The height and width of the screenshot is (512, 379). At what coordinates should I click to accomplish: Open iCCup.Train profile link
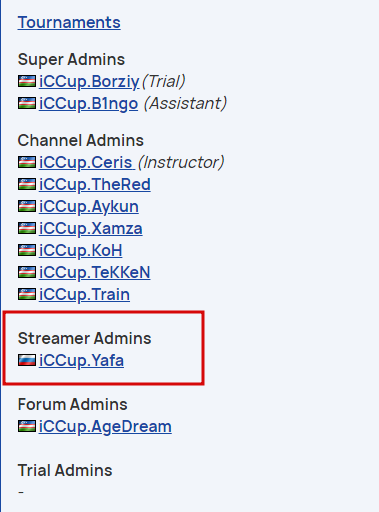click(84, 294)
